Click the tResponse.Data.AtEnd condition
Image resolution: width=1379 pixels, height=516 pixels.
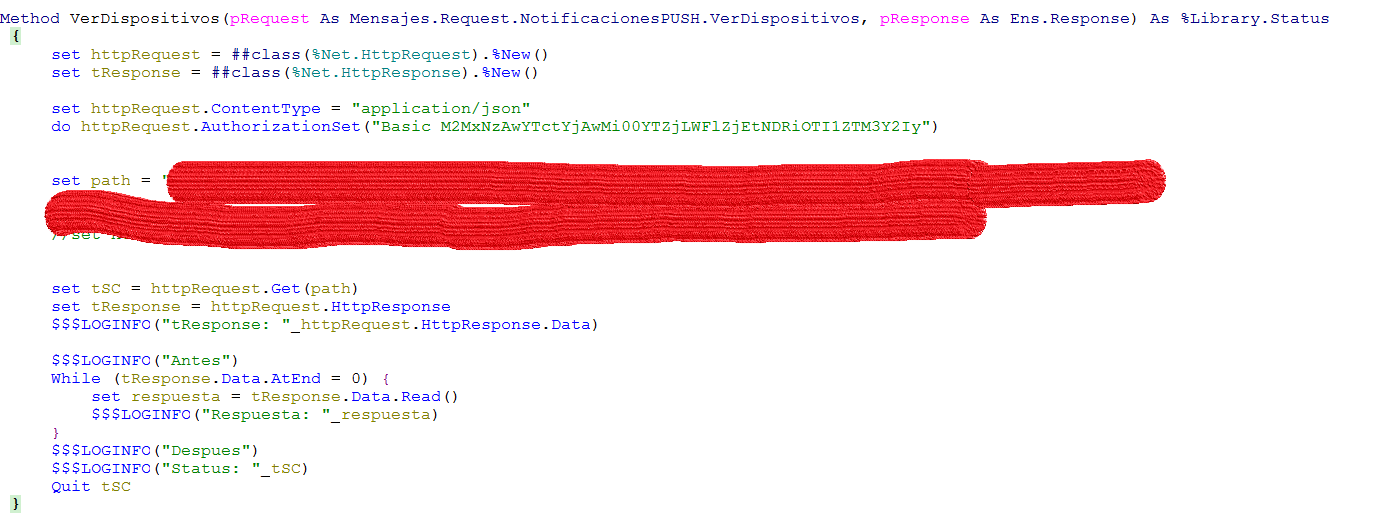pyautogui.click(x=223, y=379)
